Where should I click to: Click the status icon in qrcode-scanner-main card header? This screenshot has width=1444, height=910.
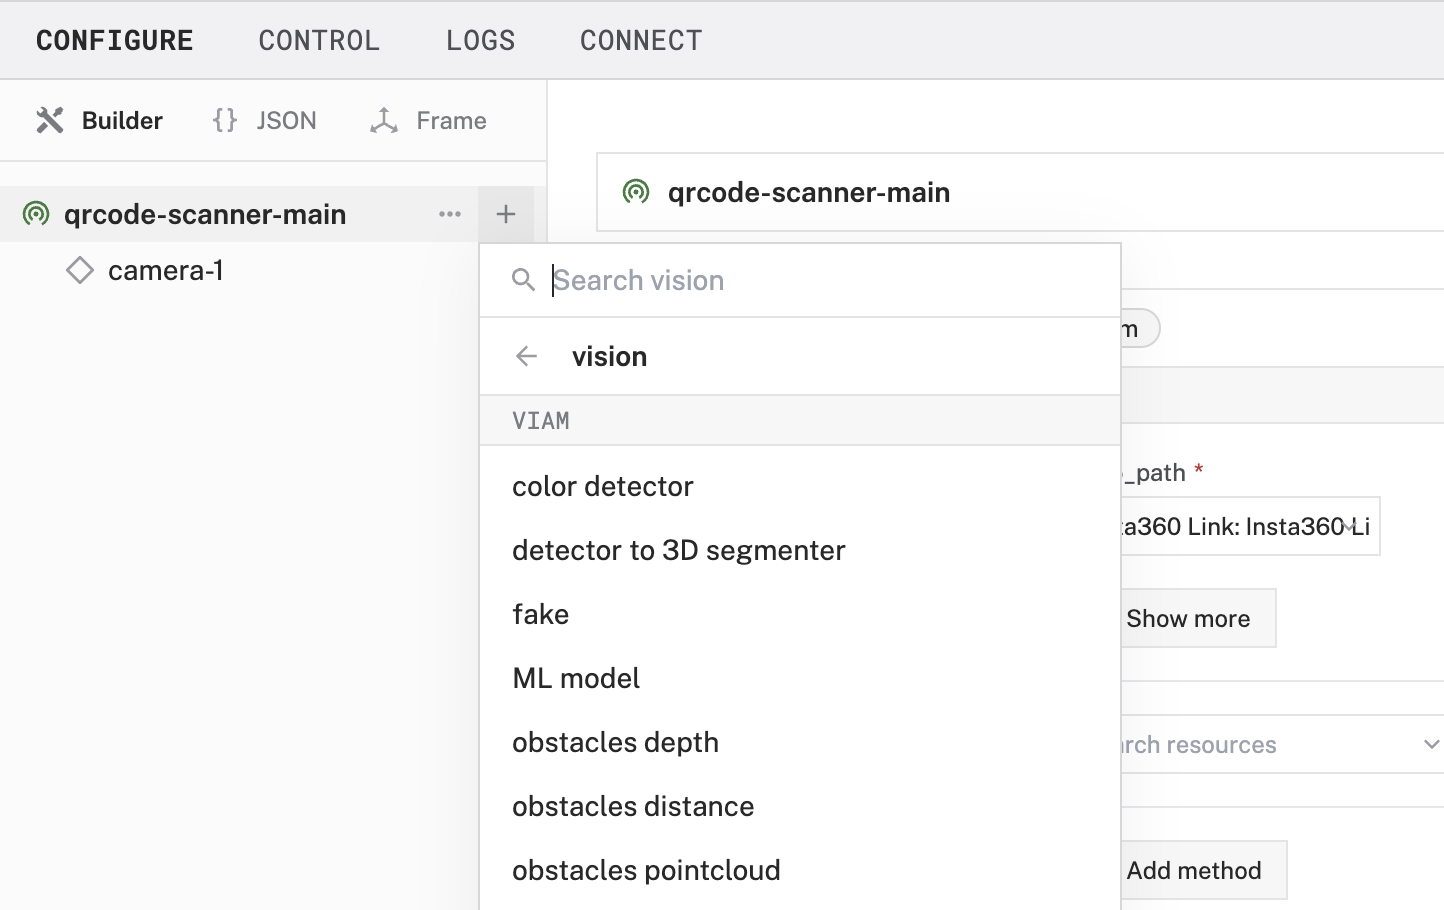click(636, 191)
